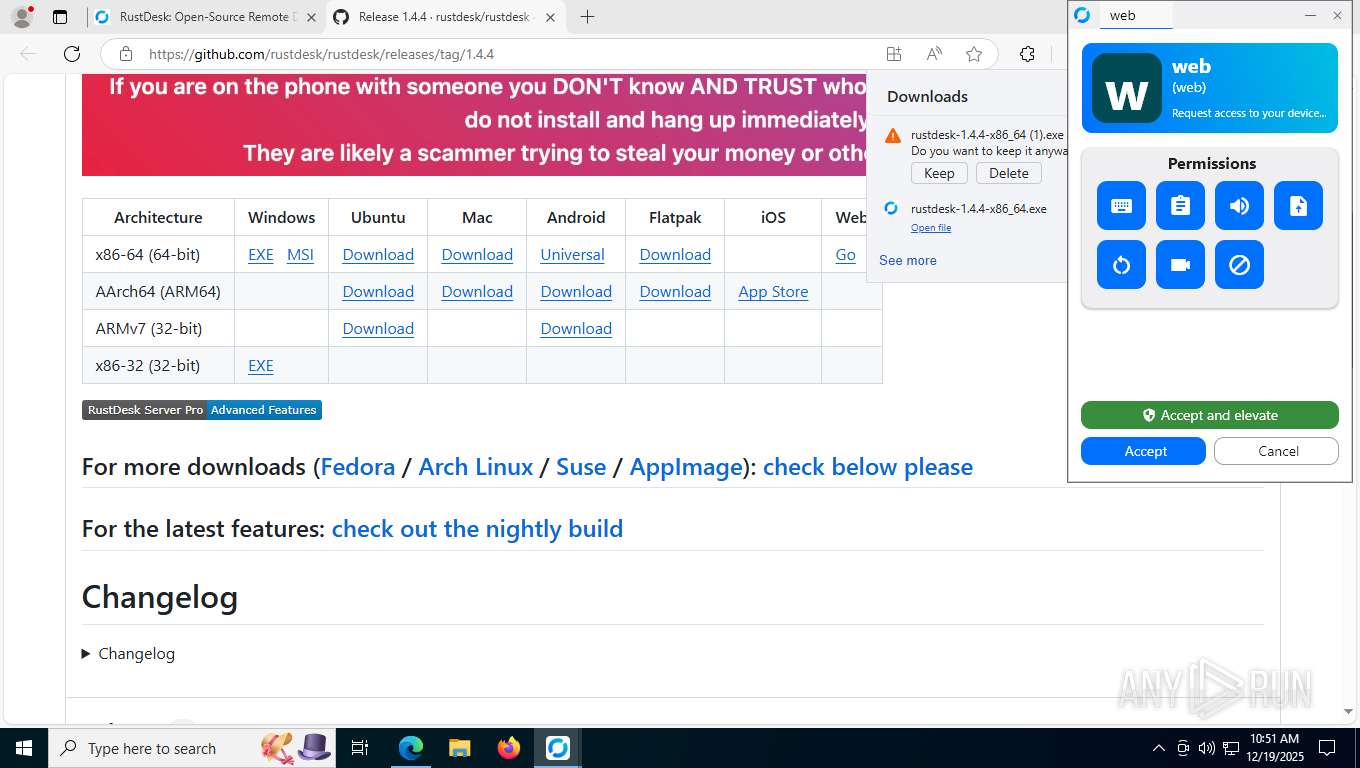This screenshot has width=1360, height=768.
Task: Click the x86-32 Windows EXE link
Action: click(261, 366)
